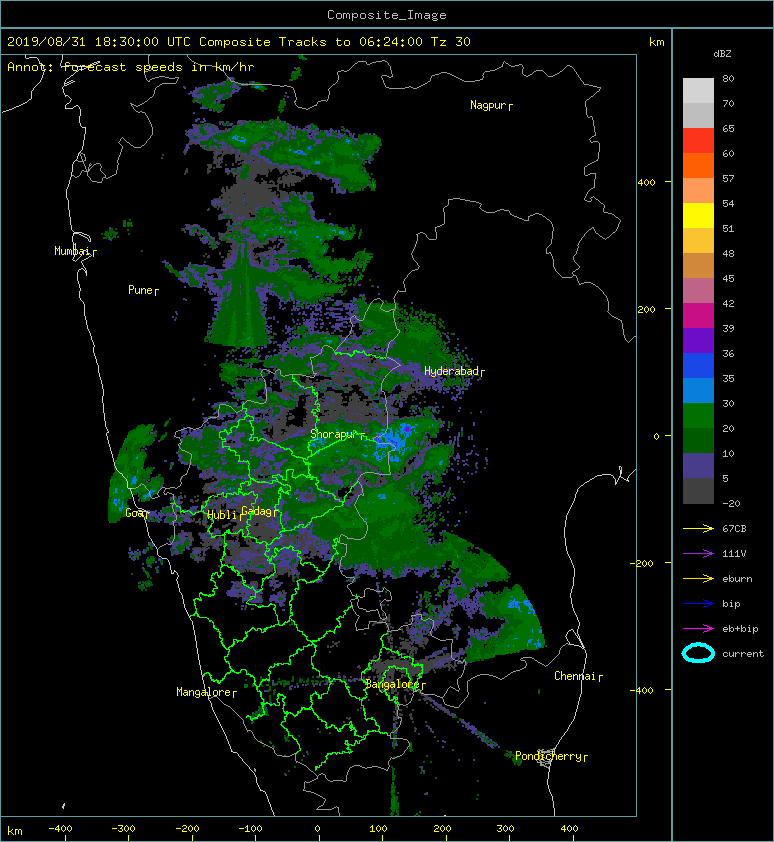Click the '2019/08/31 18:30:00 UTC' timestamp header
Image resolution: width=774 pixels, height=842 pixels.
[99, 42]
